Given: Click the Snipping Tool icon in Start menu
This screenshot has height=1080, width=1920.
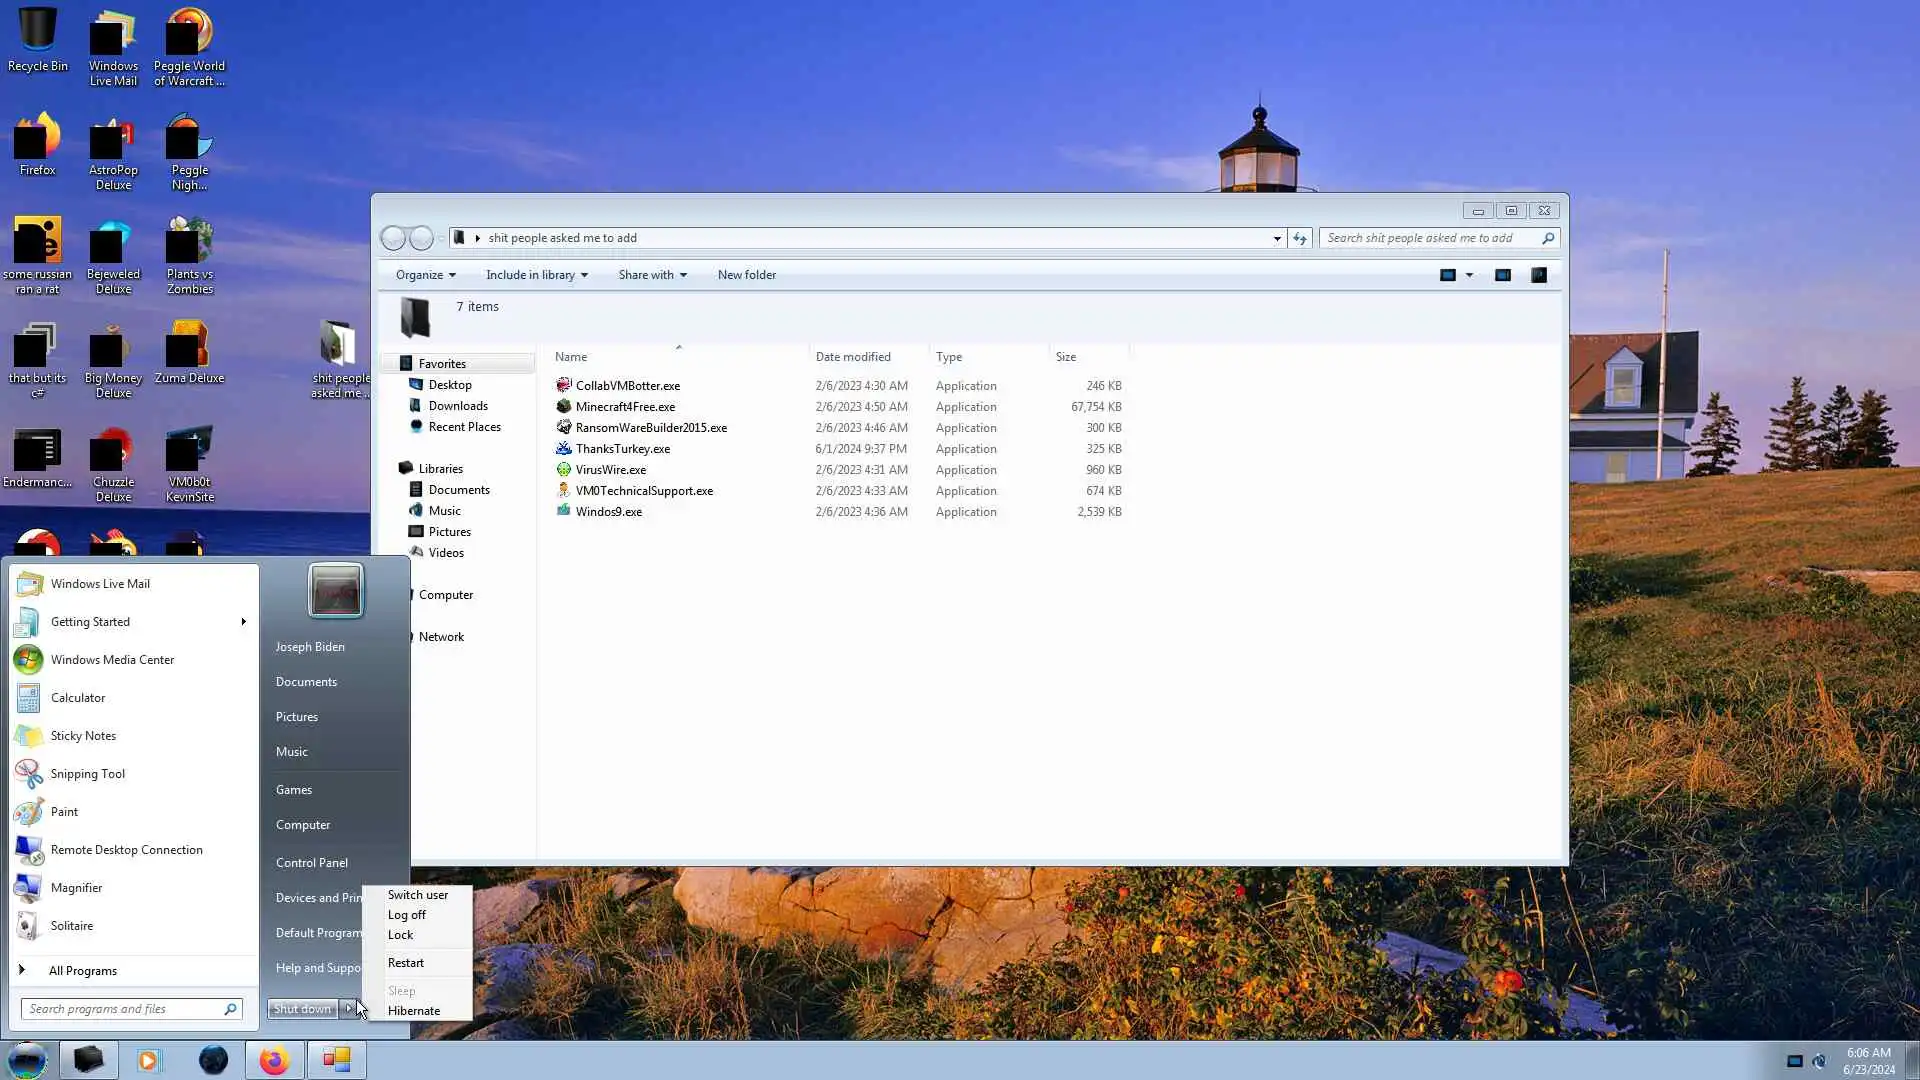Looking at the screenshot, I should 29,773.
